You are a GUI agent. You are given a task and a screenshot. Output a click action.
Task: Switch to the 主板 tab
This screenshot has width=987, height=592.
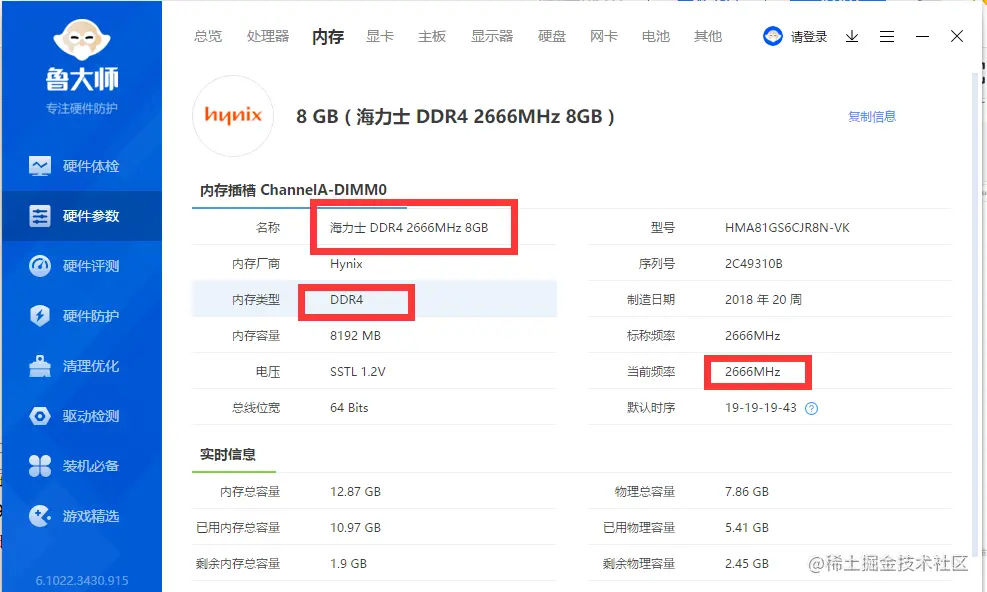pyautogui.click(x=432, y=37)
